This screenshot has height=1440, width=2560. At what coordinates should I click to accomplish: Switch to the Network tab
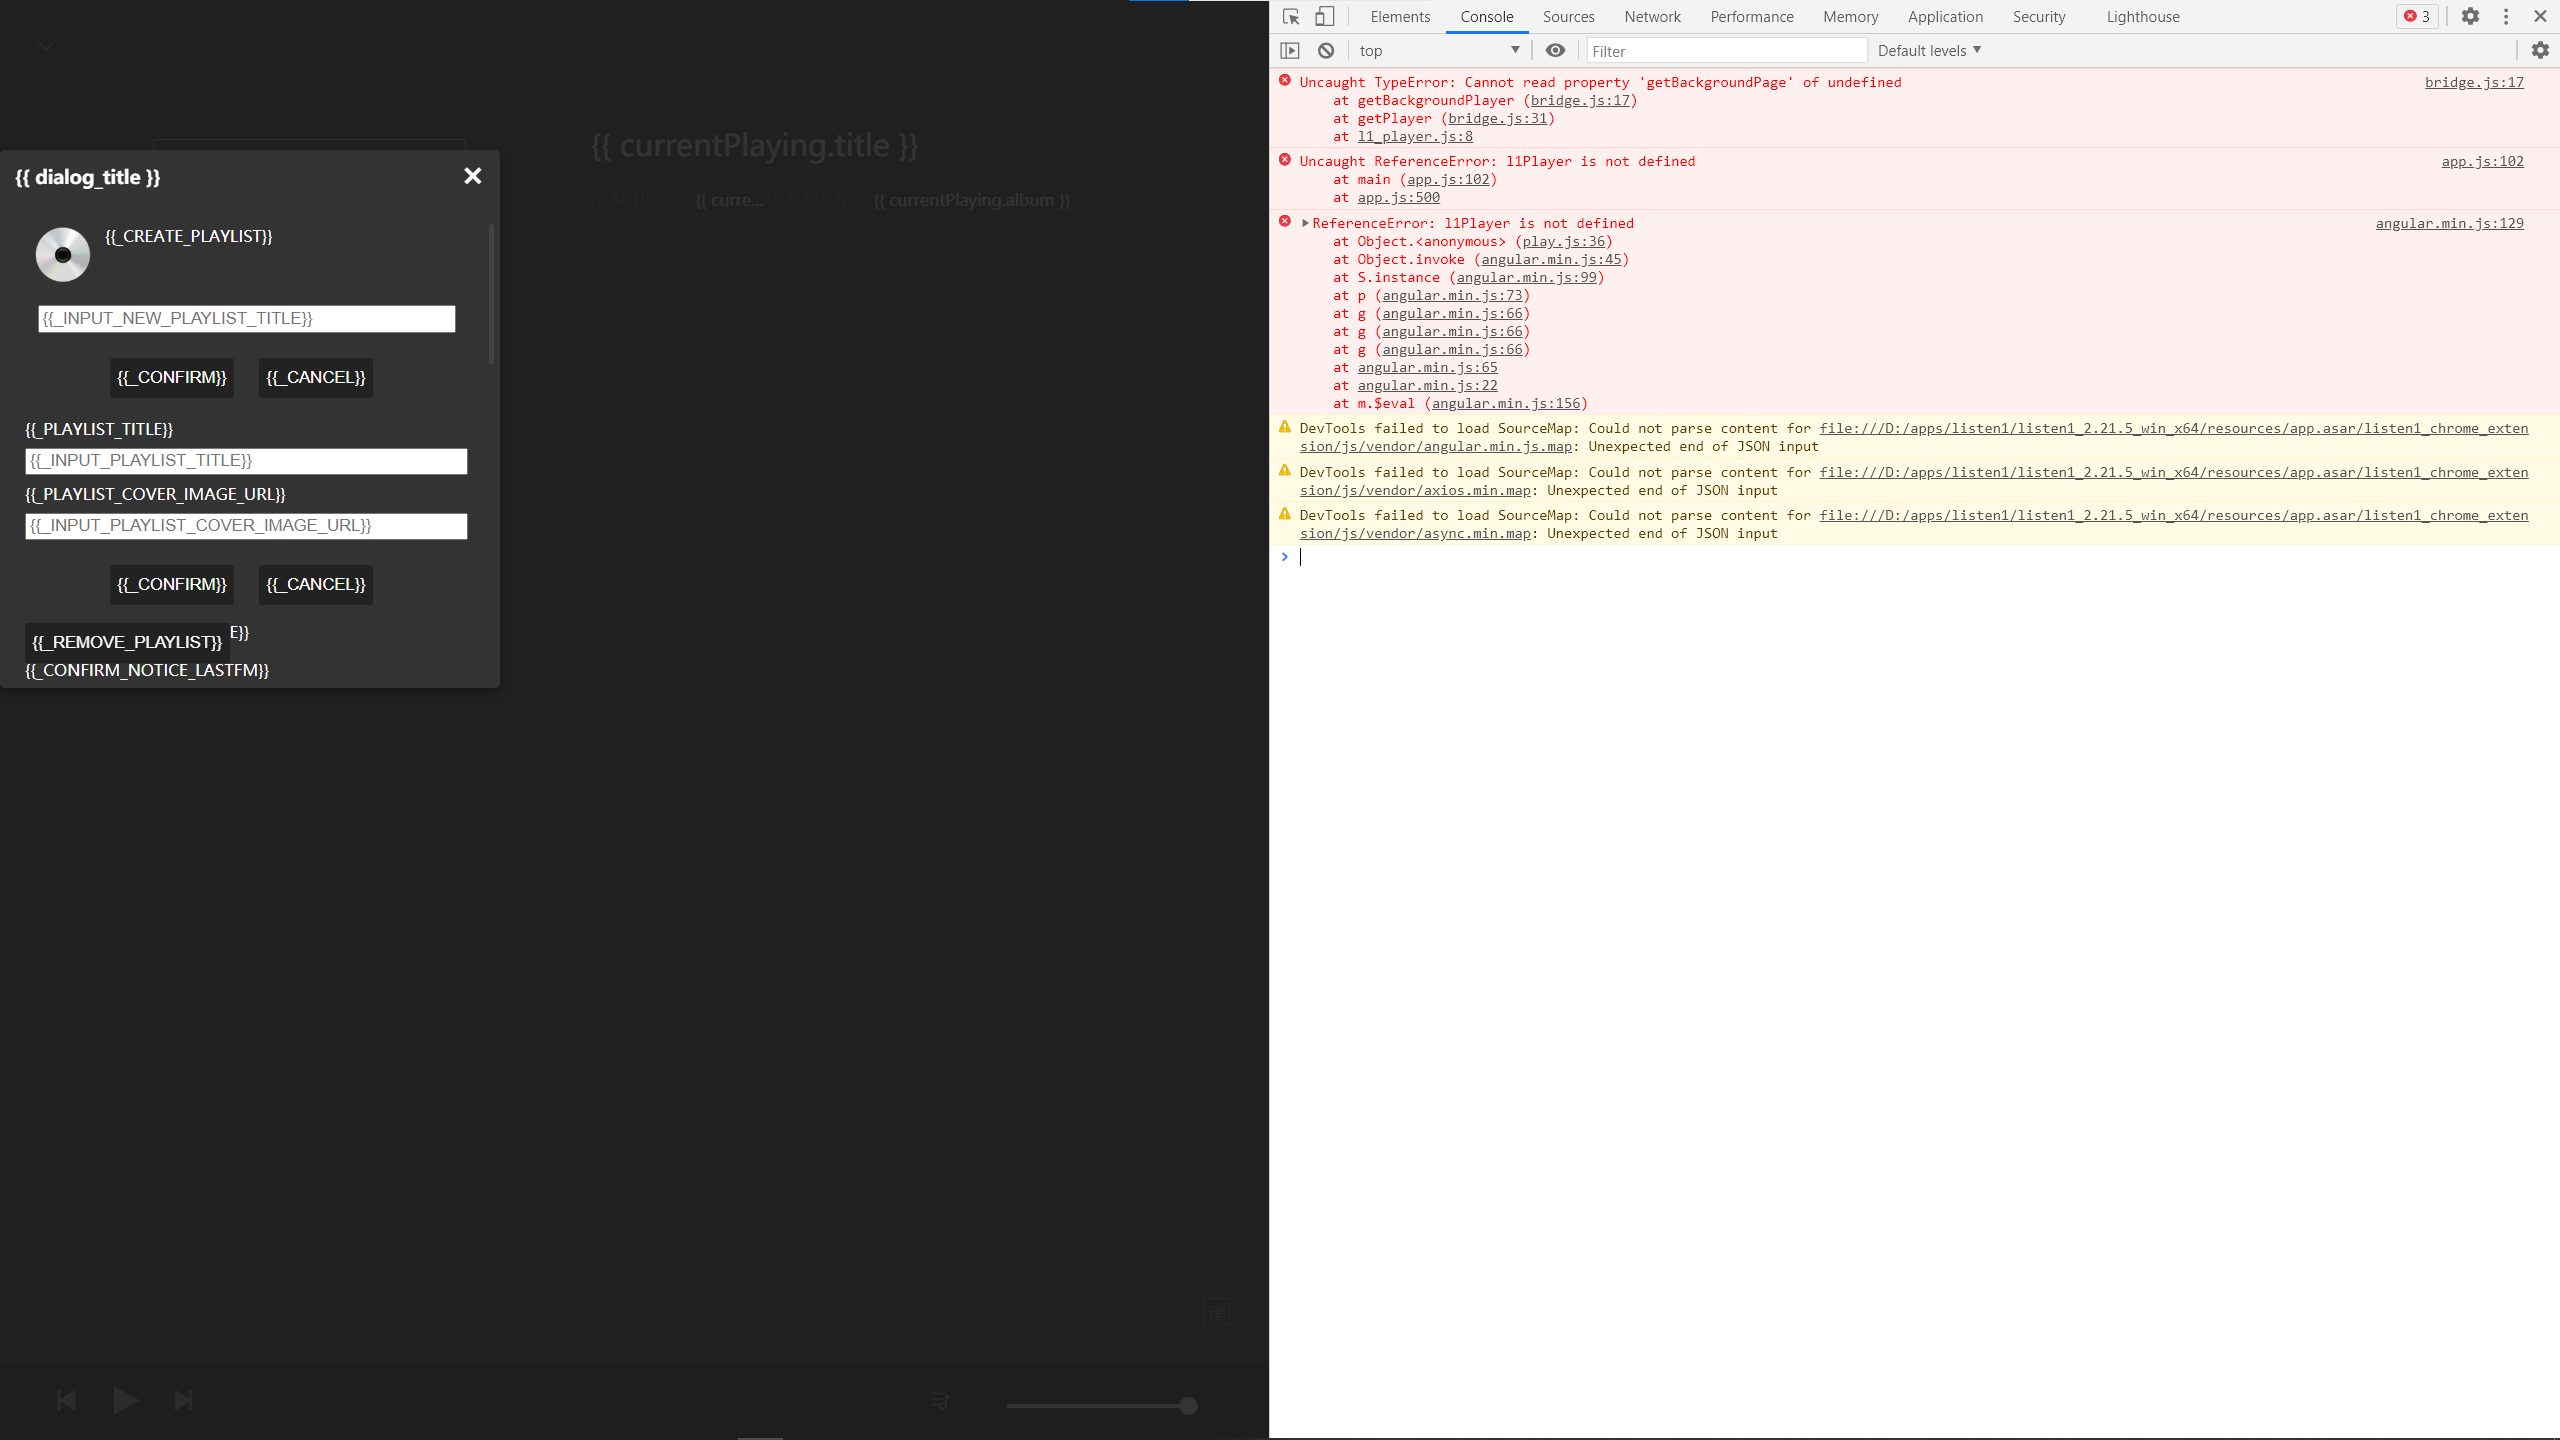pos(1652,17)
